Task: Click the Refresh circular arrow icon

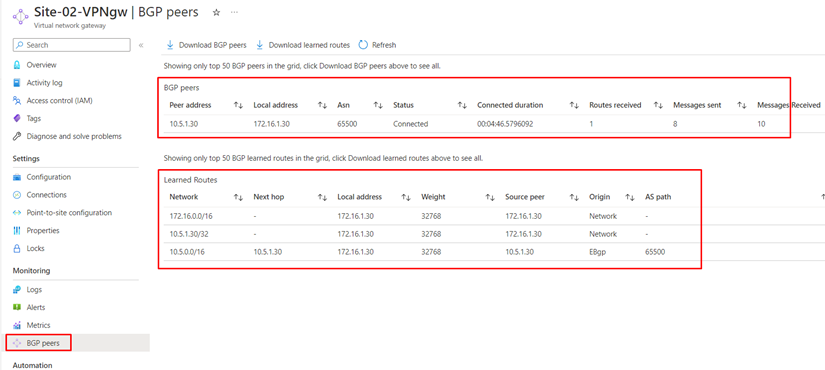Action: pyautogui.click(x=363, y=45)
